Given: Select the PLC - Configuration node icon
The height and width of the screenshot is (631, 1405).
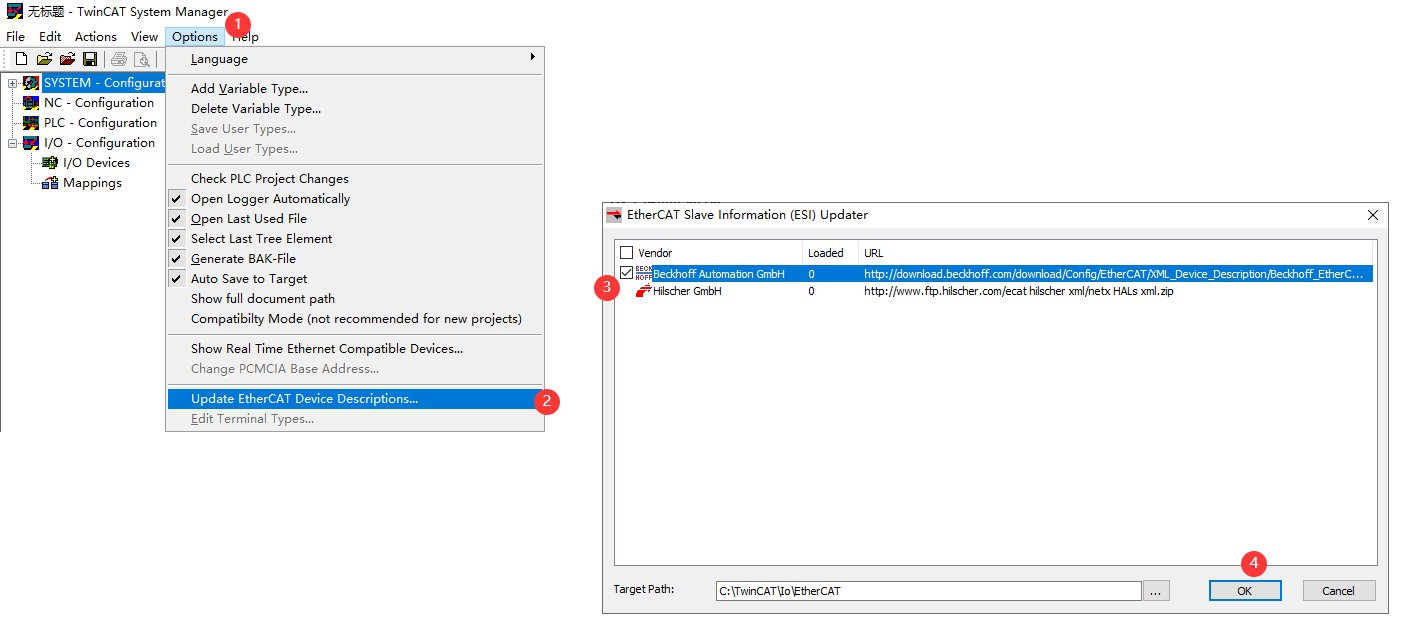Looking at the screenshot, I should click(31, 123).
